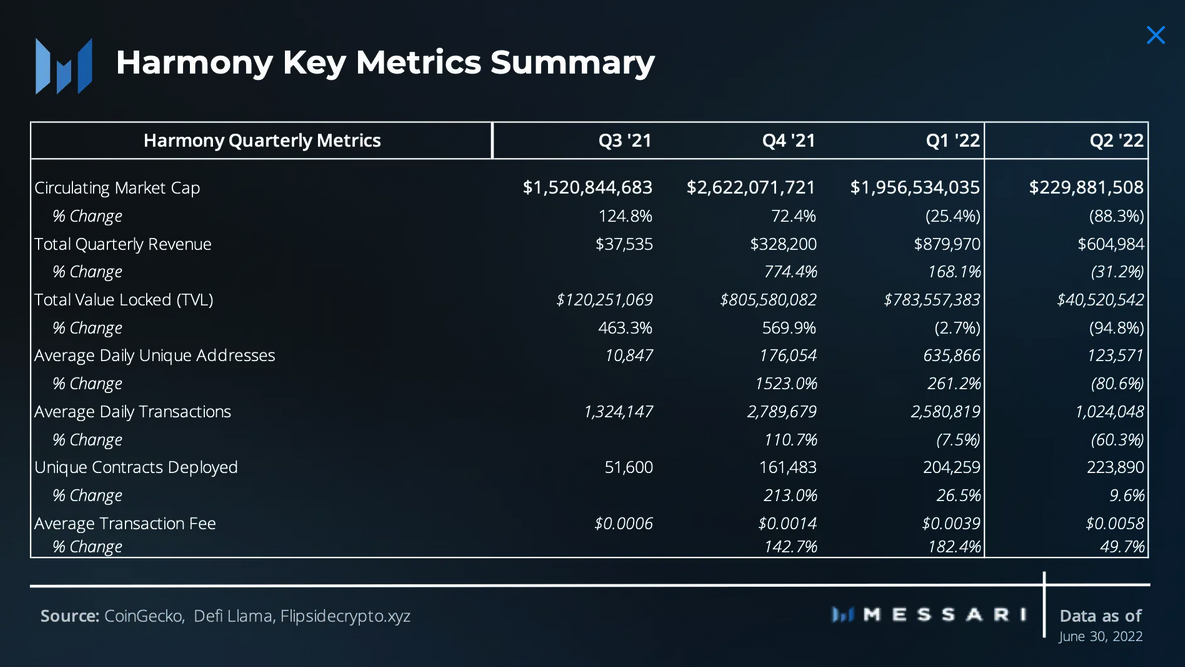The width and height of the screenshot is (1185, 667).
Task: Select the 'Harmony Key Metrics Summary' title
Action: 385,63
